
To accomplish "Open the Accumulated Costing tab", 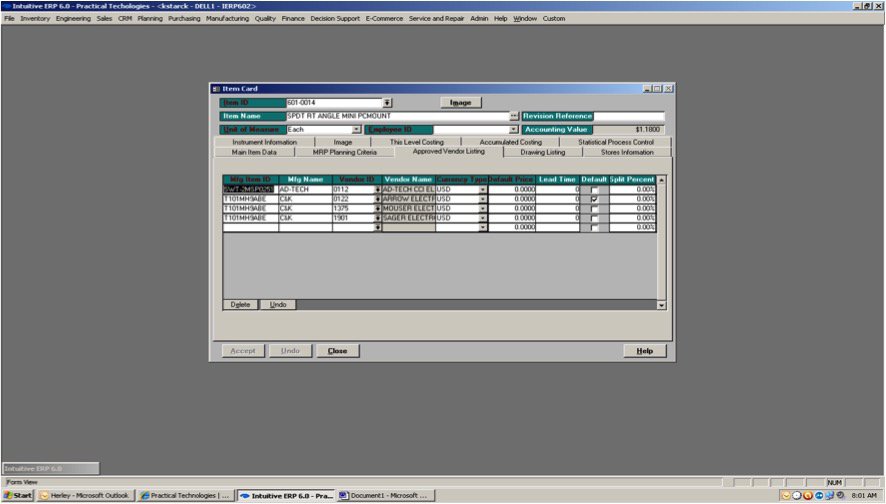I will click(x=511, y=142).
